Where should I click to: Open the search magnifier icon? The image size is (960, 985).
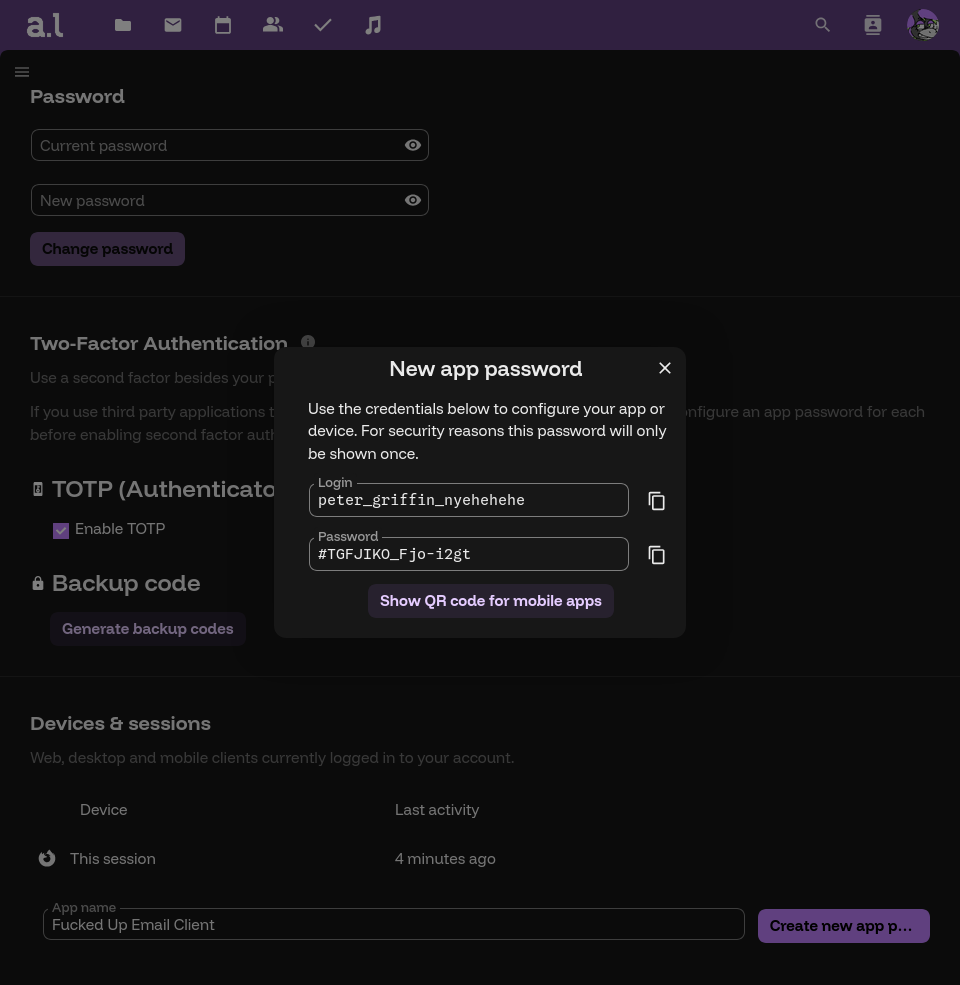[x=822, y=25]
